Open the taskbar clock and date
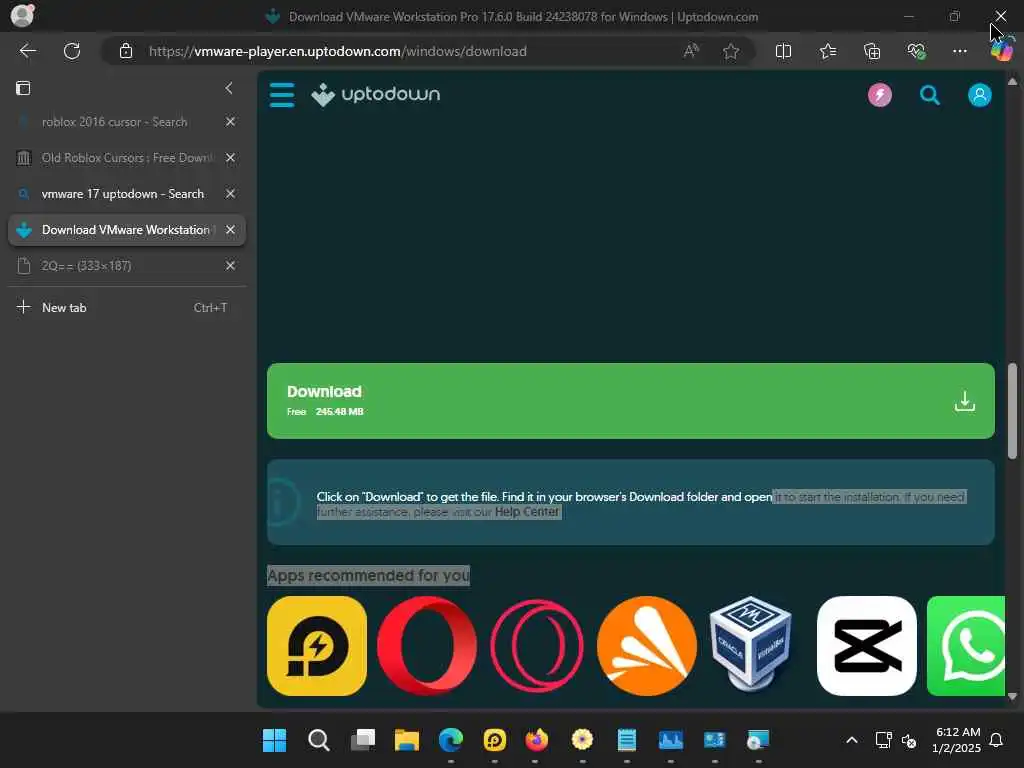This screenshot has width=1024, height=768. (956, 740)
